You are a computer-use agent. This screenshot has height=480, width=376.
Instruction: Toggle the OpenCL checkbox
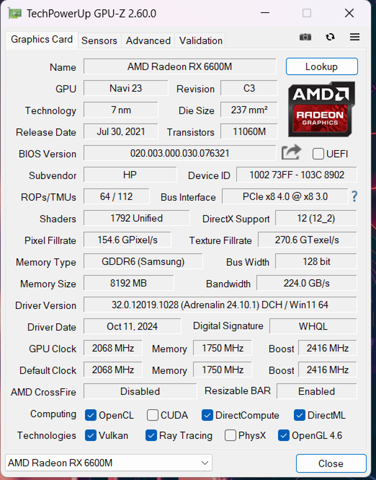91,415
